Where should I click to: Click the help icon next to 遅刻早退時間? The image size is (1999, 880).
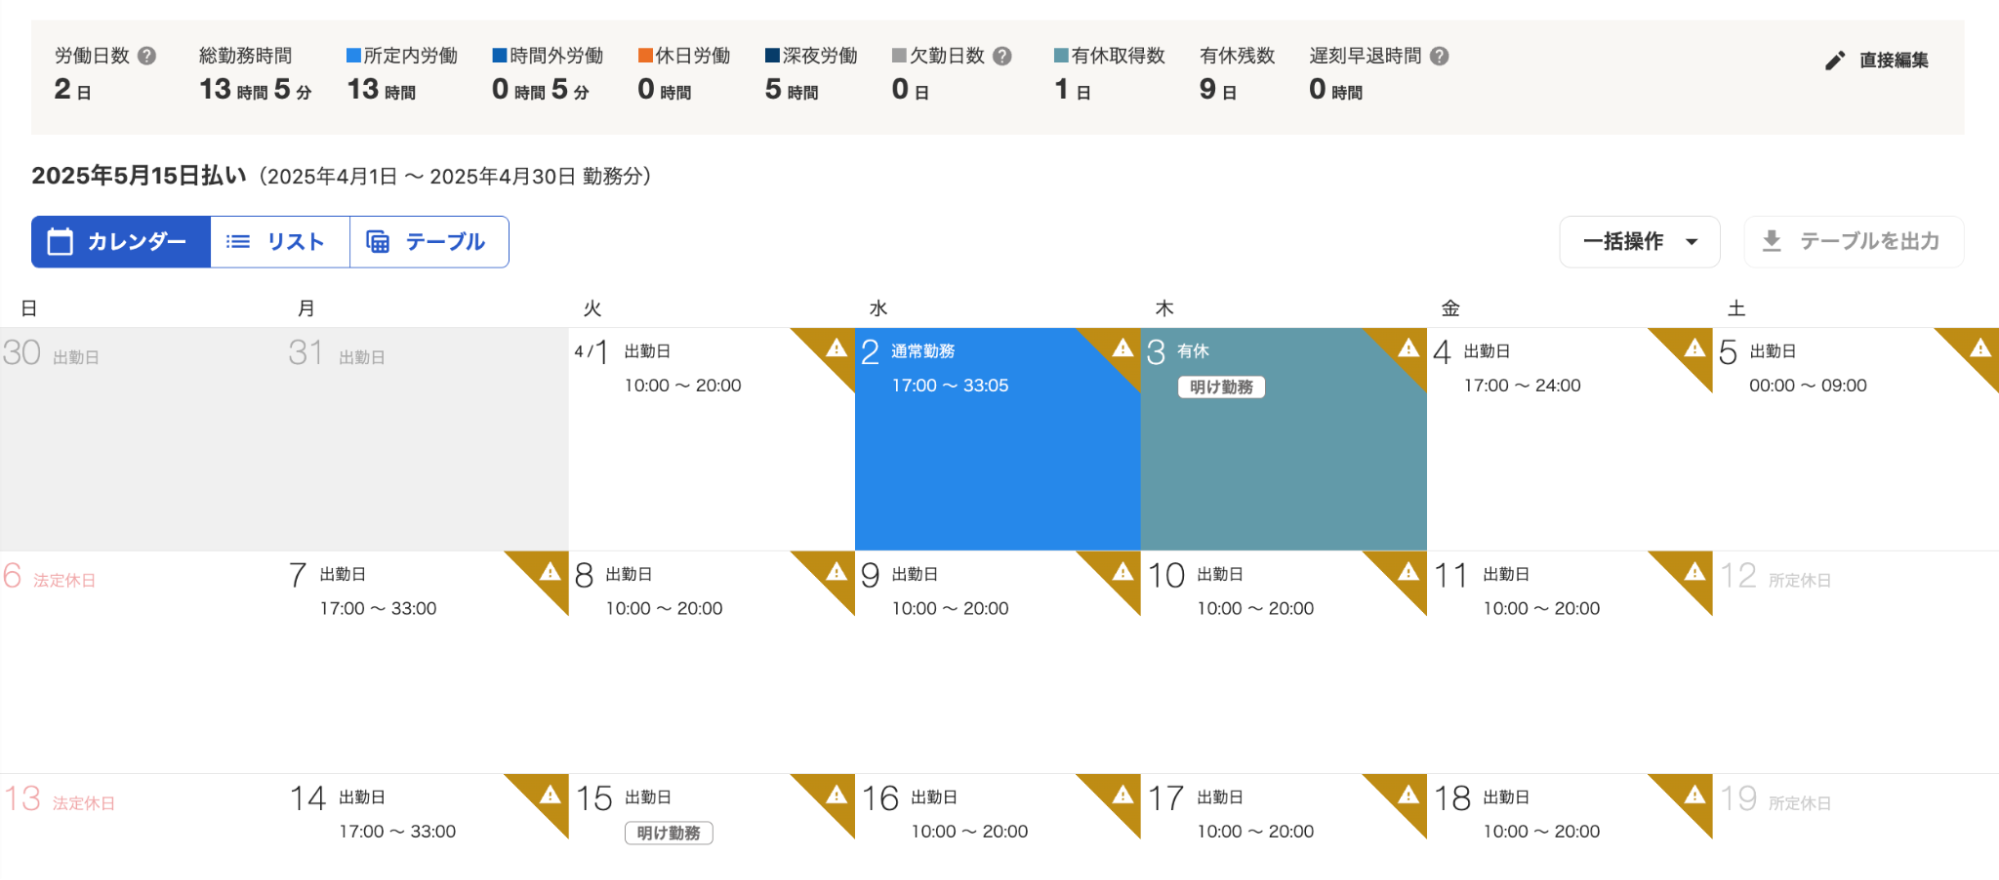click(x=1439, y=56)
